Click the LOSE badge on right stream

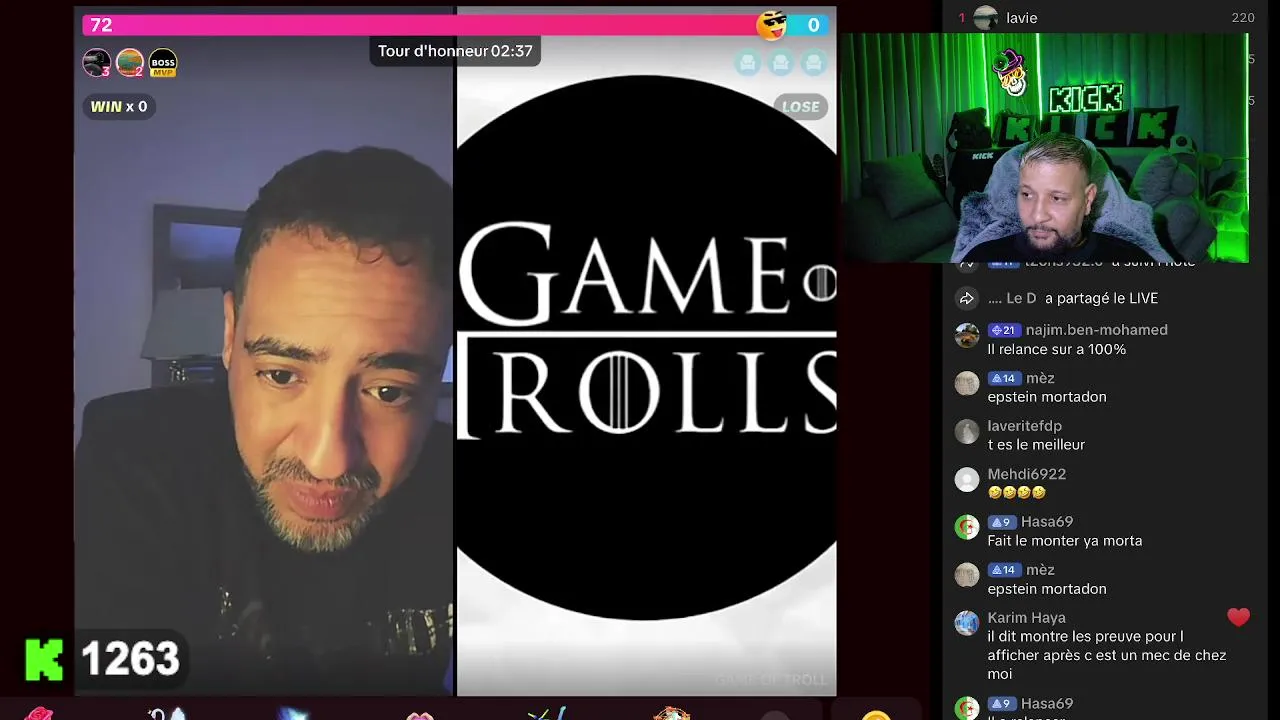[x=800, y=107]
